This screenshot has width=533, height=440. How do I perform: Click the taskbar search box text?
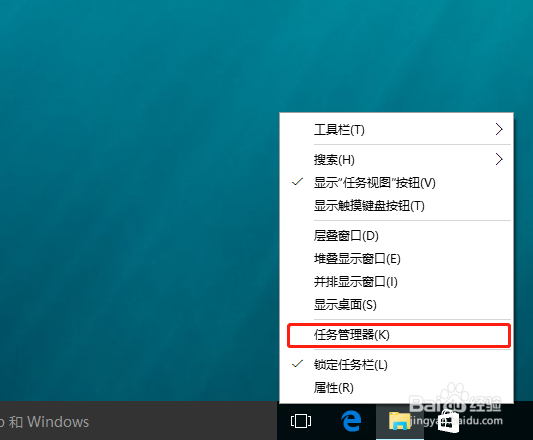tap(45, 422)
